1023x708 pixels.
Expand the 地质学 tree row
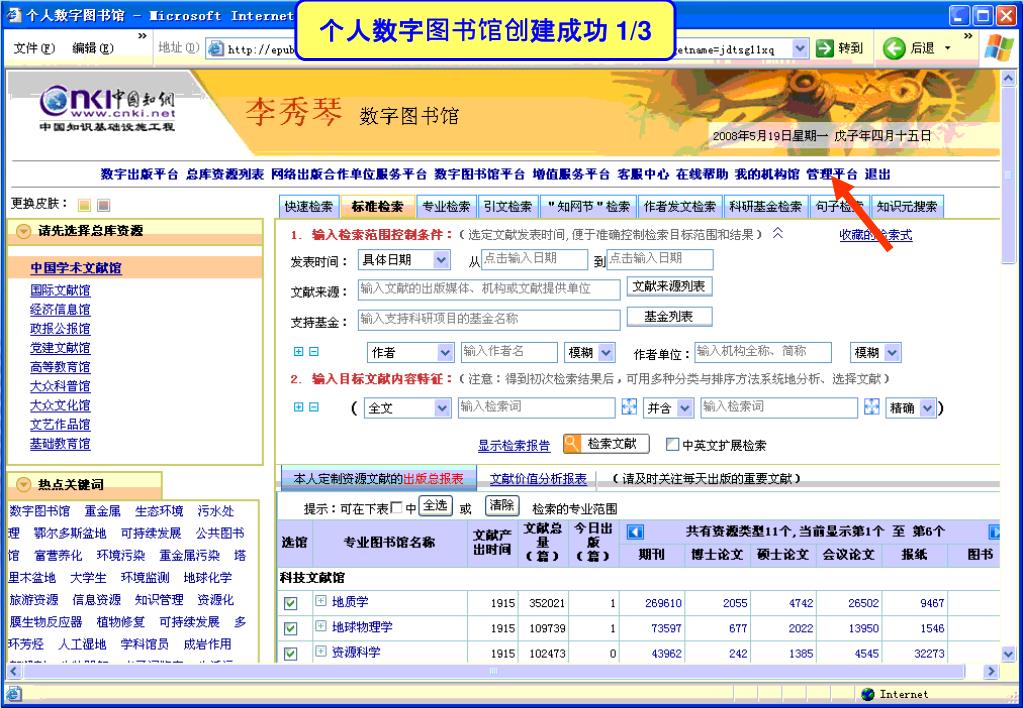(321, 600)
